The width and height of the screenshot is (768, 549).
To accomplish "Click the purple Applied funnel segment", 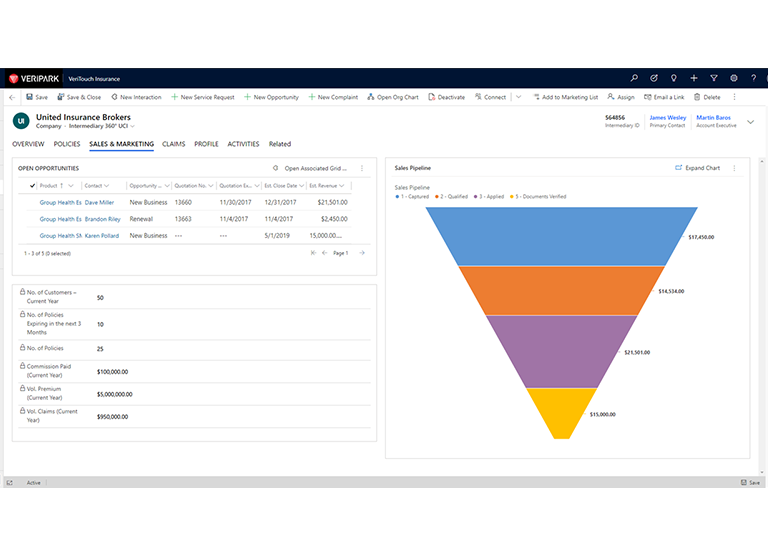I will pos(561,352).
